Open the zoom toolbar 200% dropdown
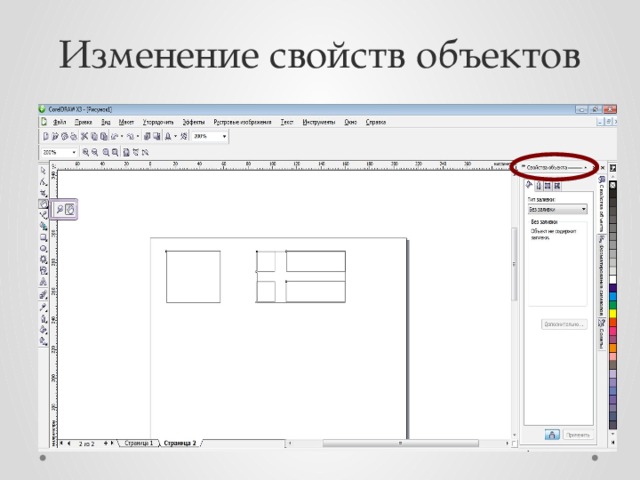Viewport: 640px width, 480px height. click(74, 152)
